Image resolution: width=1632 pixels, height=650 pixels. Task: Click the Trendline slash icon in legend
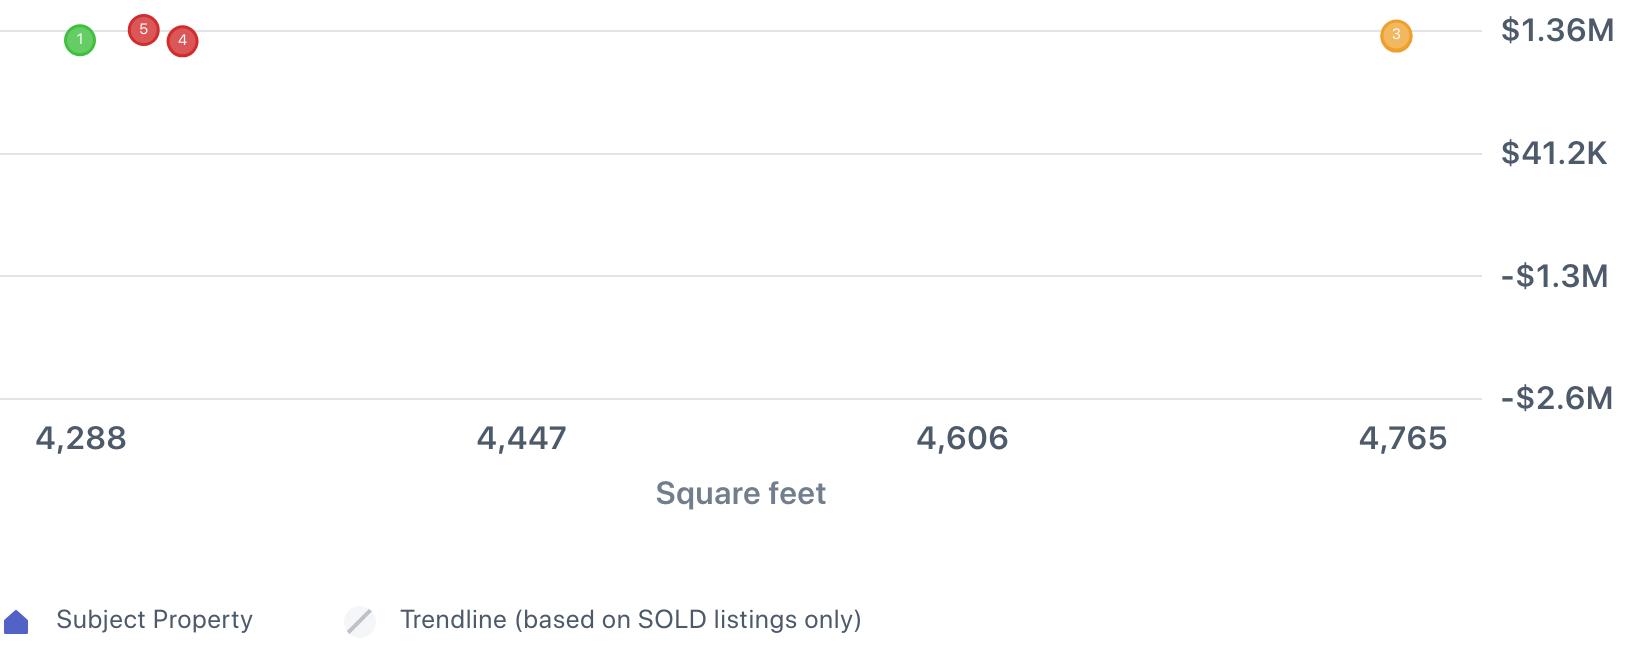360,621
